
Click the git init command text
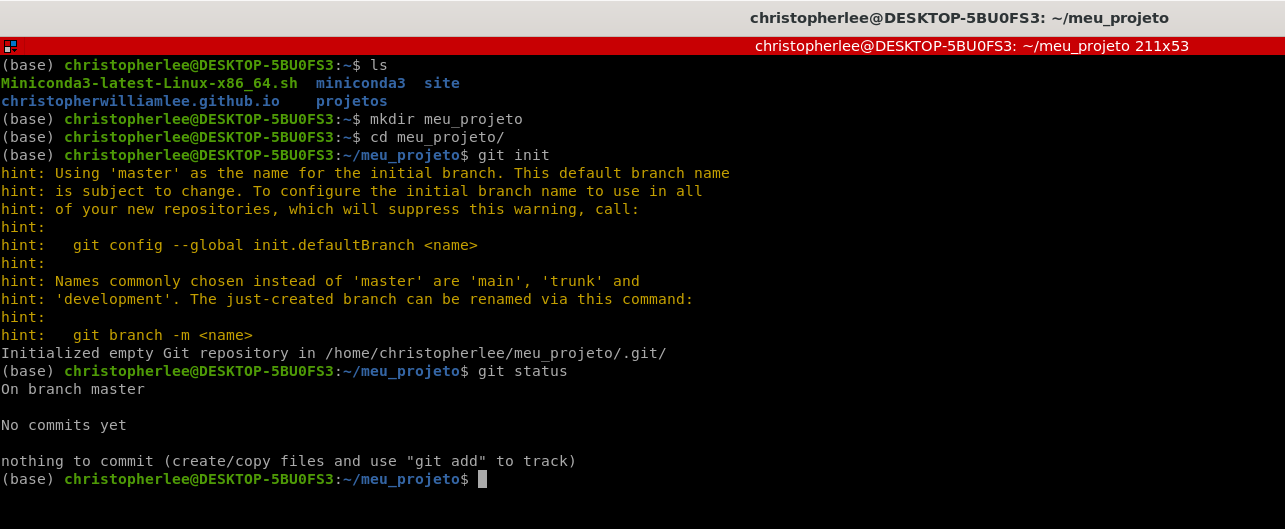click(x=514, y=155)
